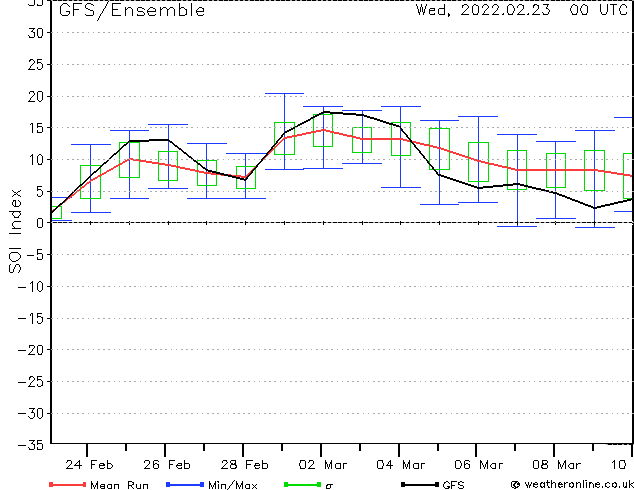The width and height of the screenshot is (634, 490).
Task: Click the GFS line peak at 02 Mar
Action: coord(324,112)
